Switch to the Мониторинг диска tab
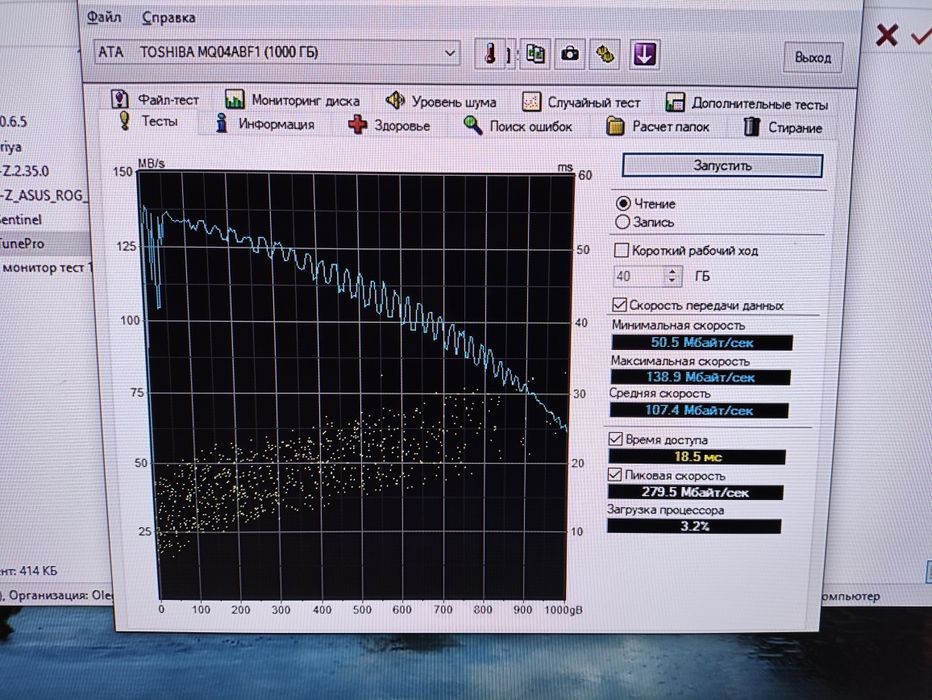Viewport: 932px width, 700px height. pyautogui.click(x=292, y=100)
